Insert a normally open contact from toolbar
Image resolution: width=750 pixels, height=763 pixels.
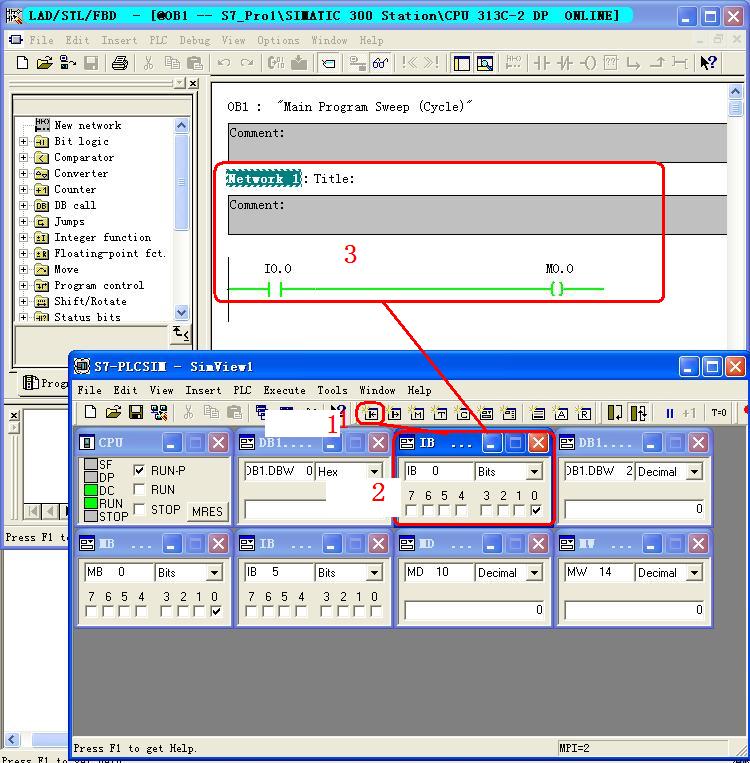542,63
